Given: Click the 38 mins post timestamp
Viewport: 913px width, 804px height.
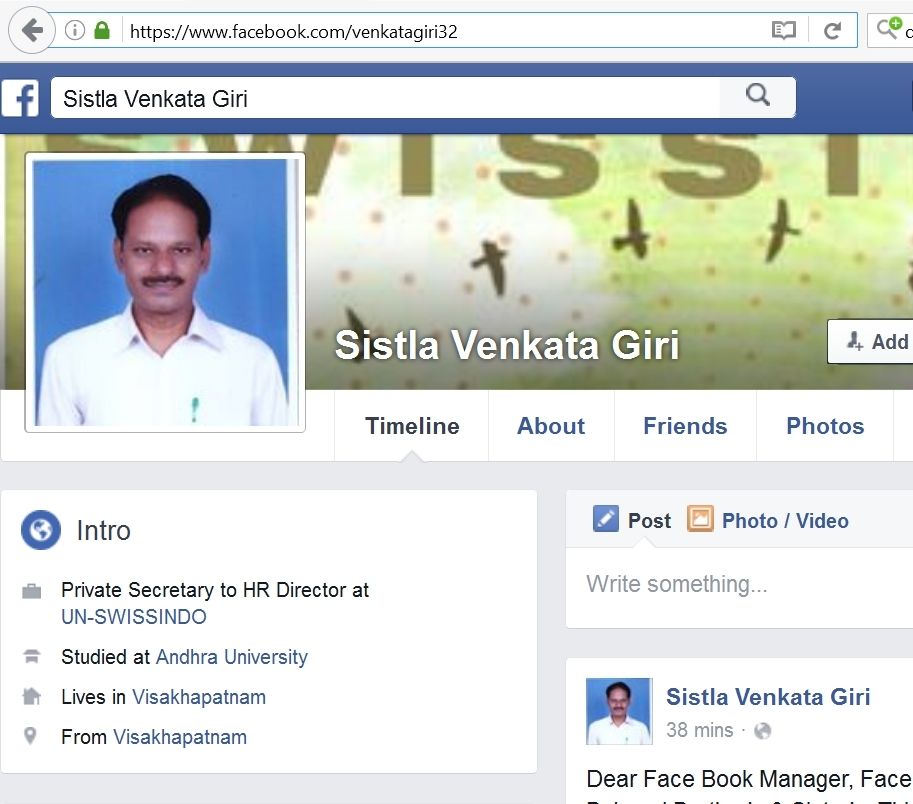Looking at the screenshot, I should (x=699, y=730).
